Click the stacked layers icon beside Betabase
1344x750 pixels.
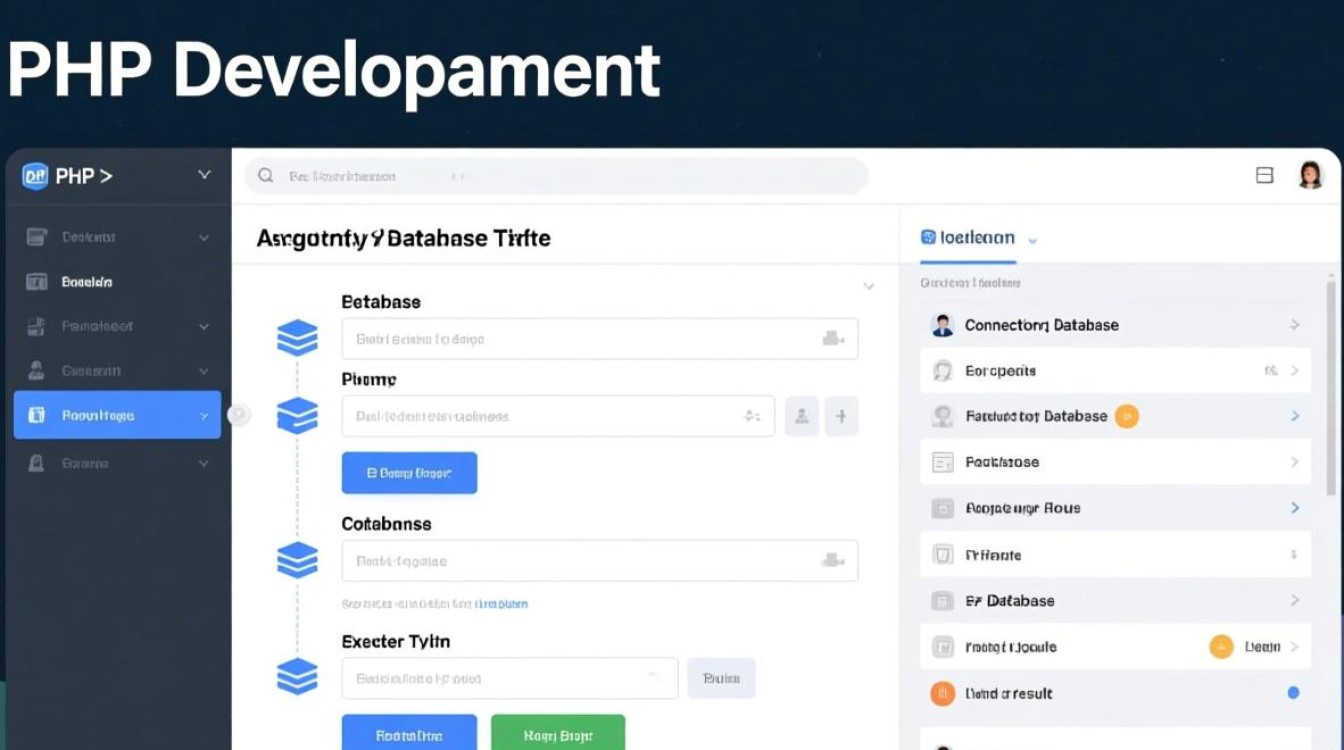pos(297,339)
